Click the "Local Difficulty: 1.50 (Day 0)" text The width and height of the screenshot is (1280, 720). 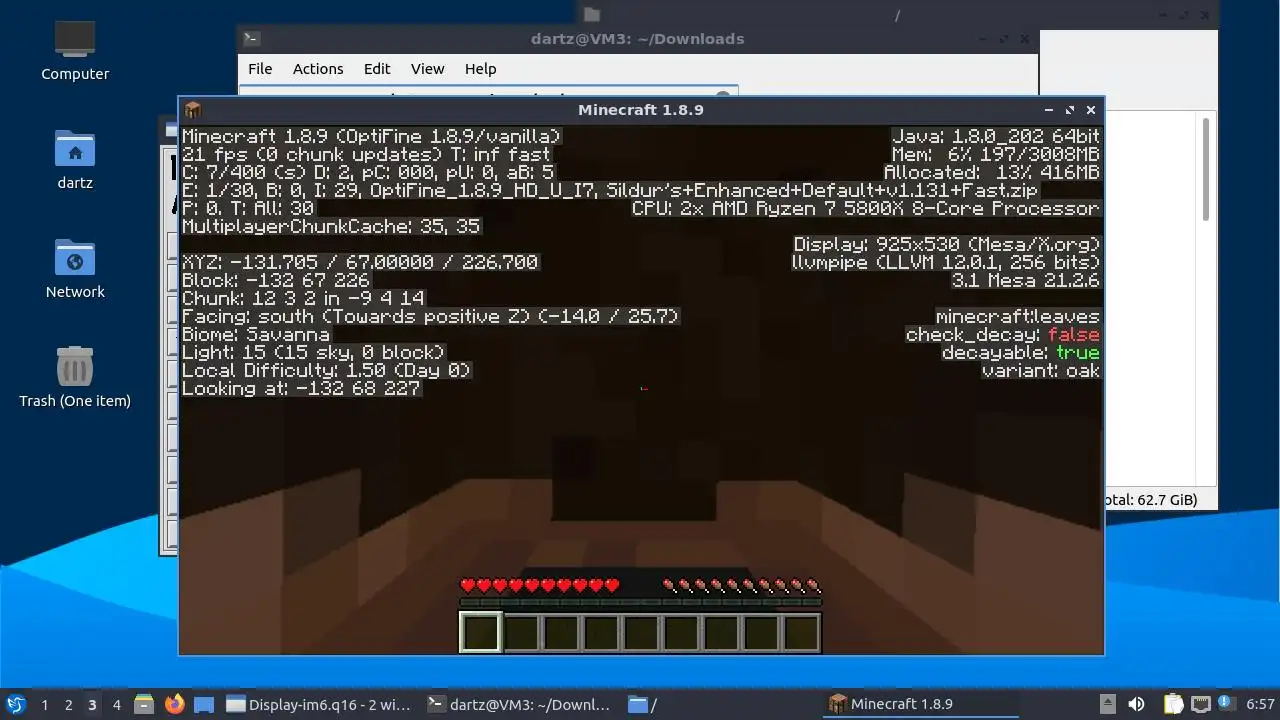(326, 370)
